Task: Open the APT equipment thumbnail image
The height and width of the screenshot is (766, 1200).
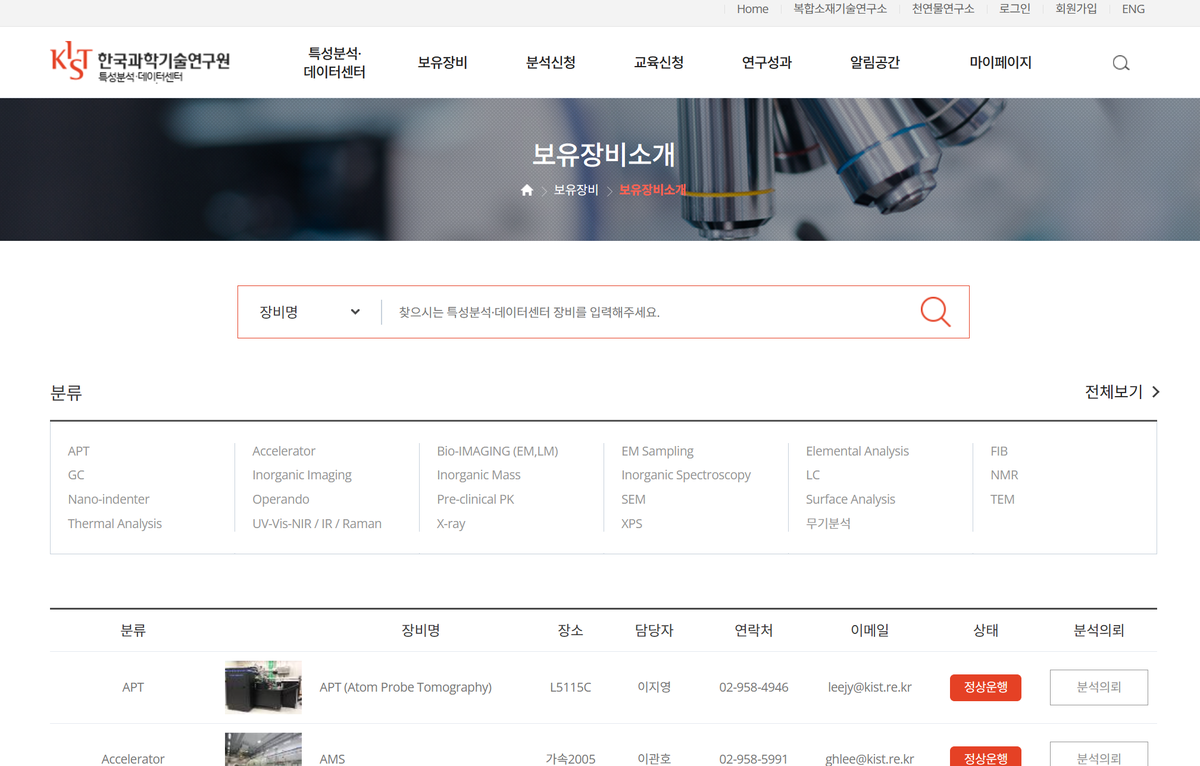Action: click(263, 687)
